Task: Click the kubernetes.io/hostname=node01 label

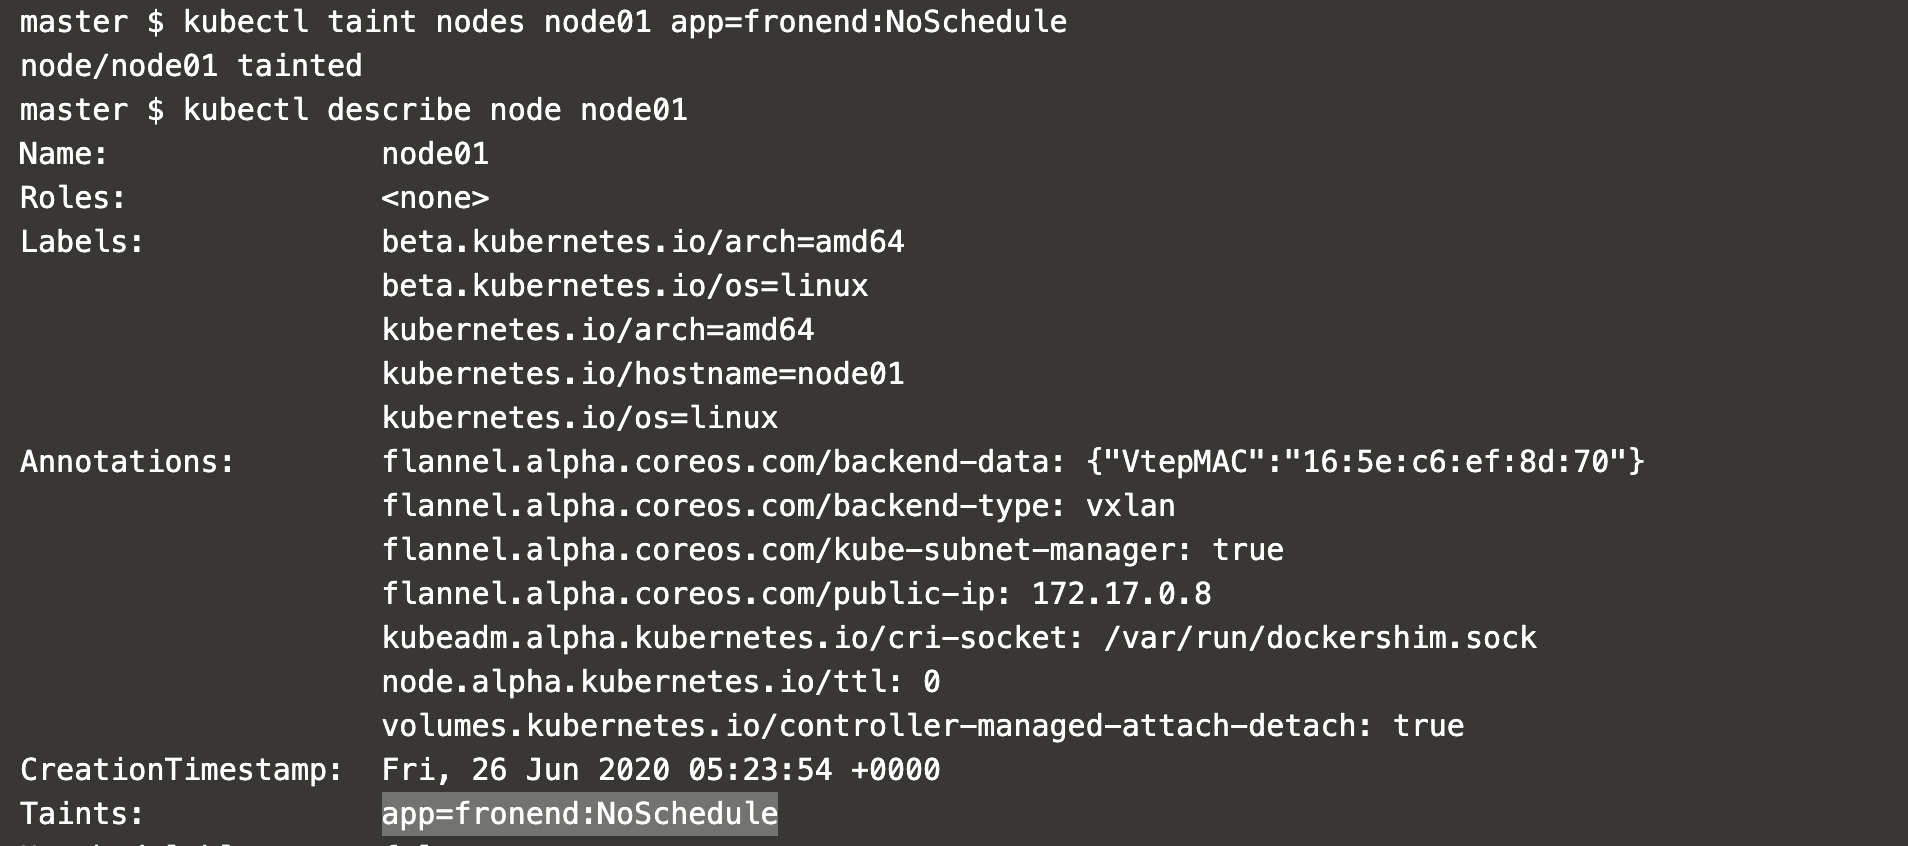Action: 643,374
